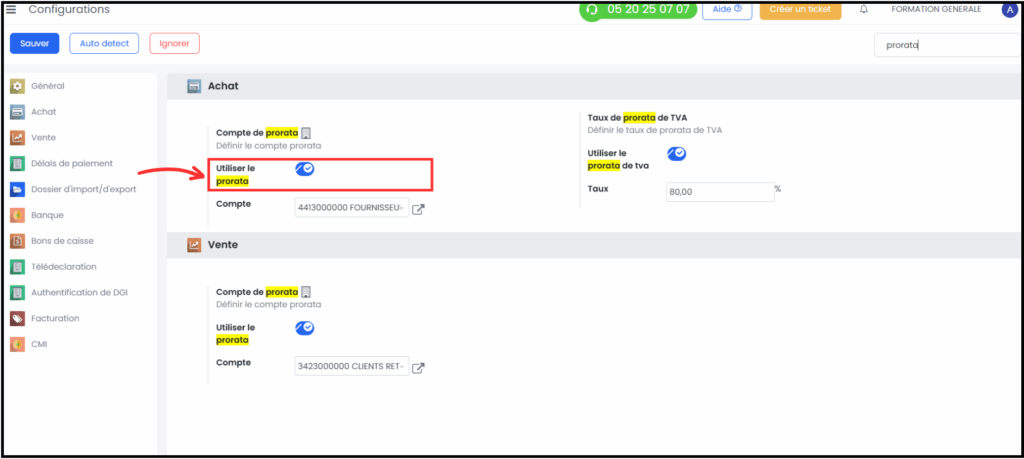The width and height of the screenshot is (1024, 459).
Task: Open the 4413000000 FOURNISSEU account dropdown
Action: click(352, 208)
